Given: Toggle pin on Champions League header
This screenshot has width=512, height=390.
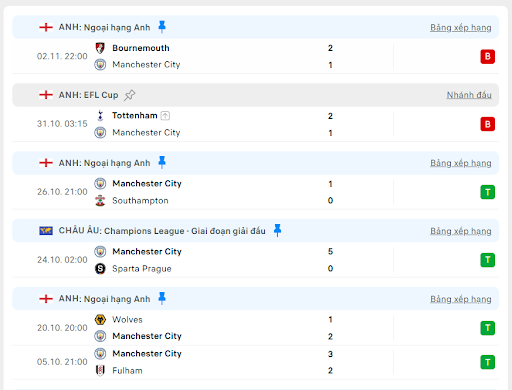Looking at the screenshot, I should (x=277, y=230).
